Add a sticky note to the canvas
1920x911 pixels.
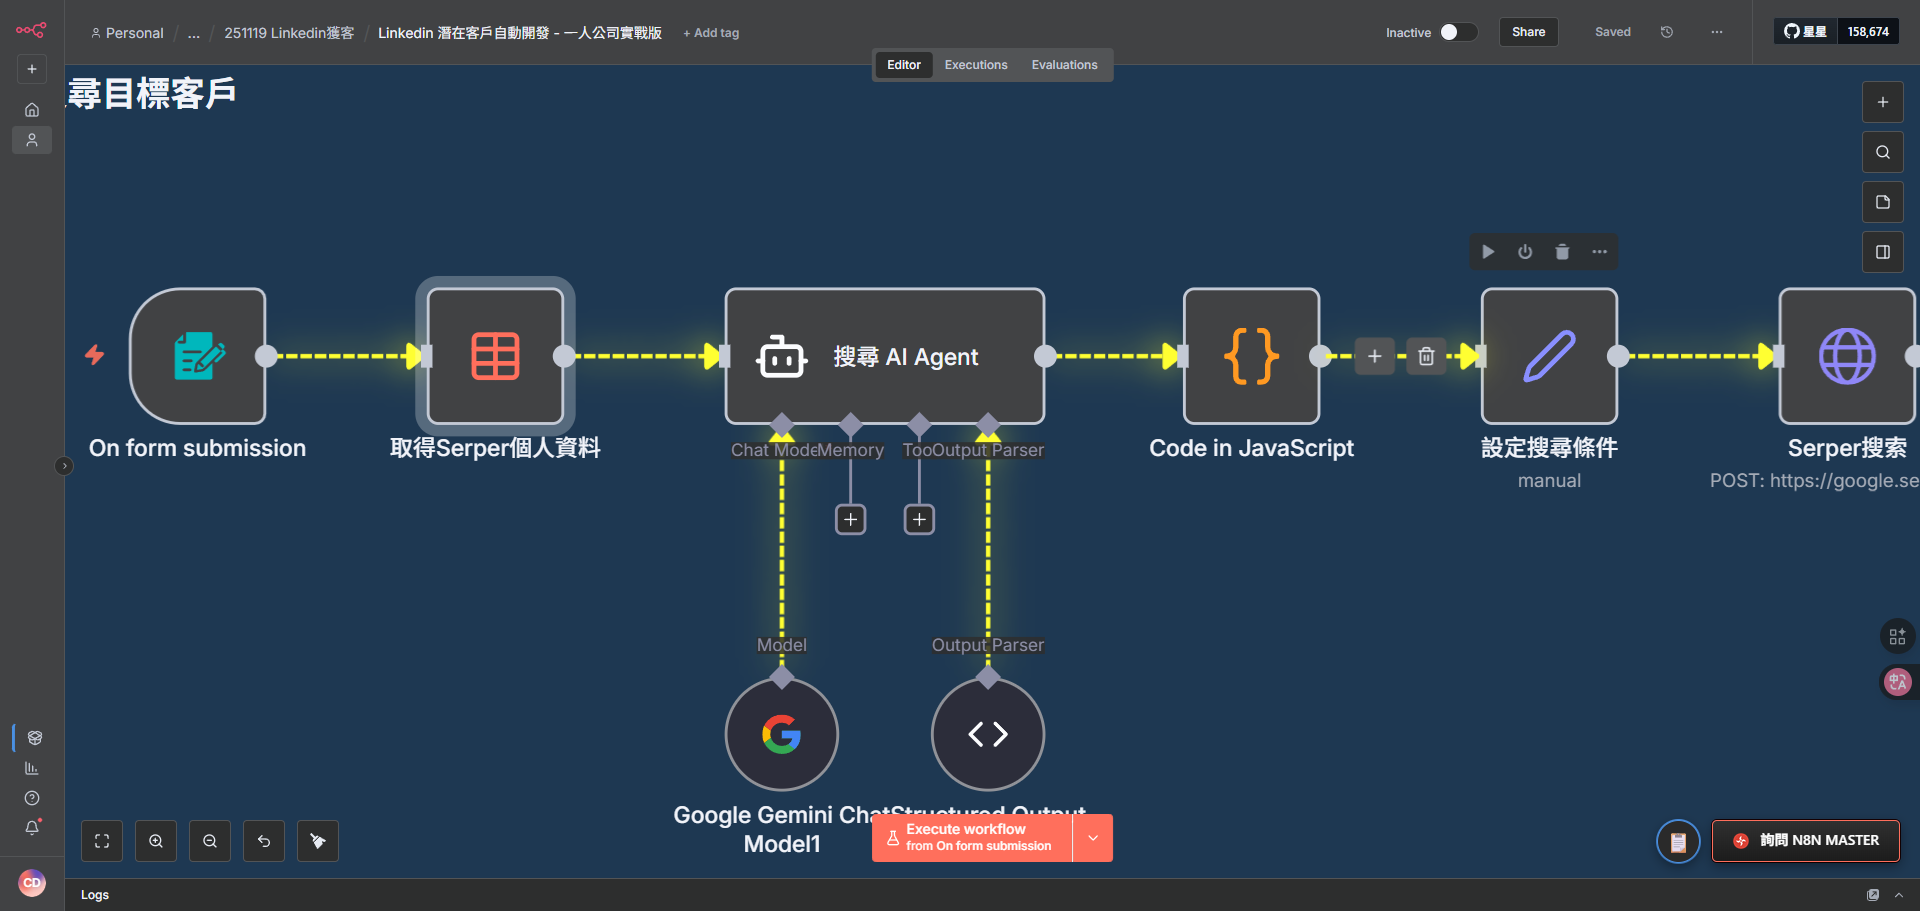tap(1881, 201)
